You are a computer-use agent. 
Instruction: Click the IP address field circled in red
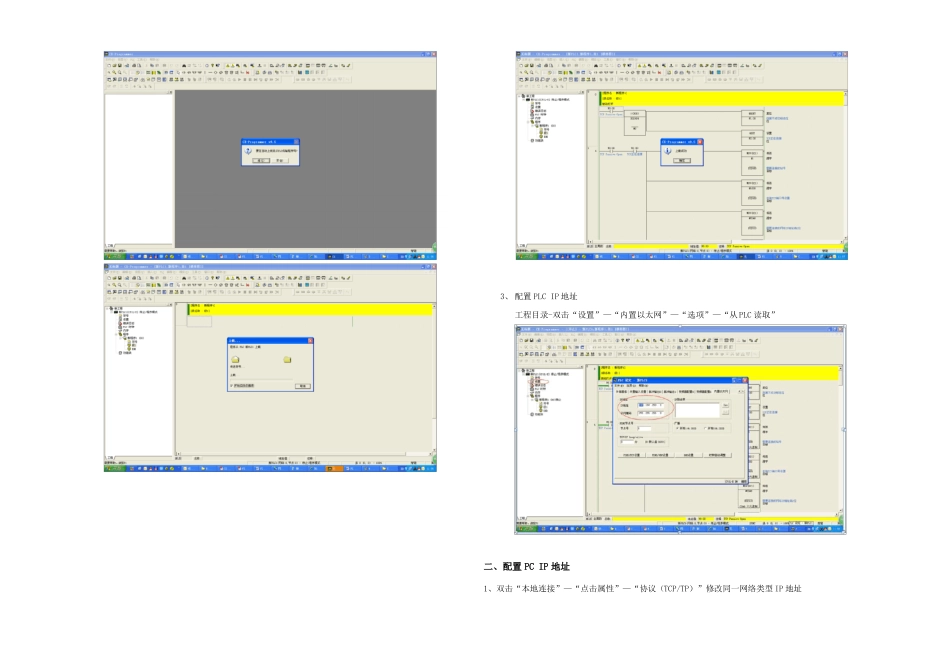pos(651,405)
